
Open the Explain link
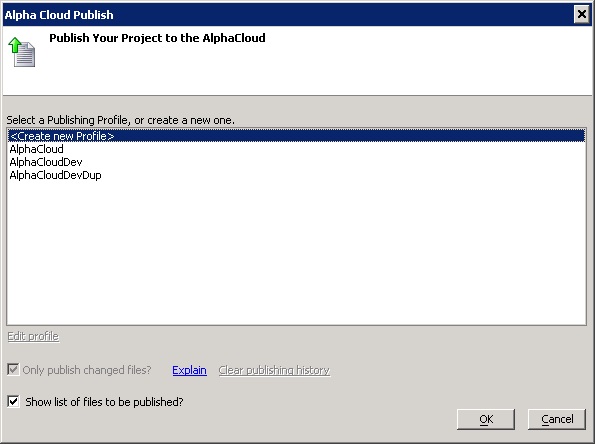tap(189, 370)
